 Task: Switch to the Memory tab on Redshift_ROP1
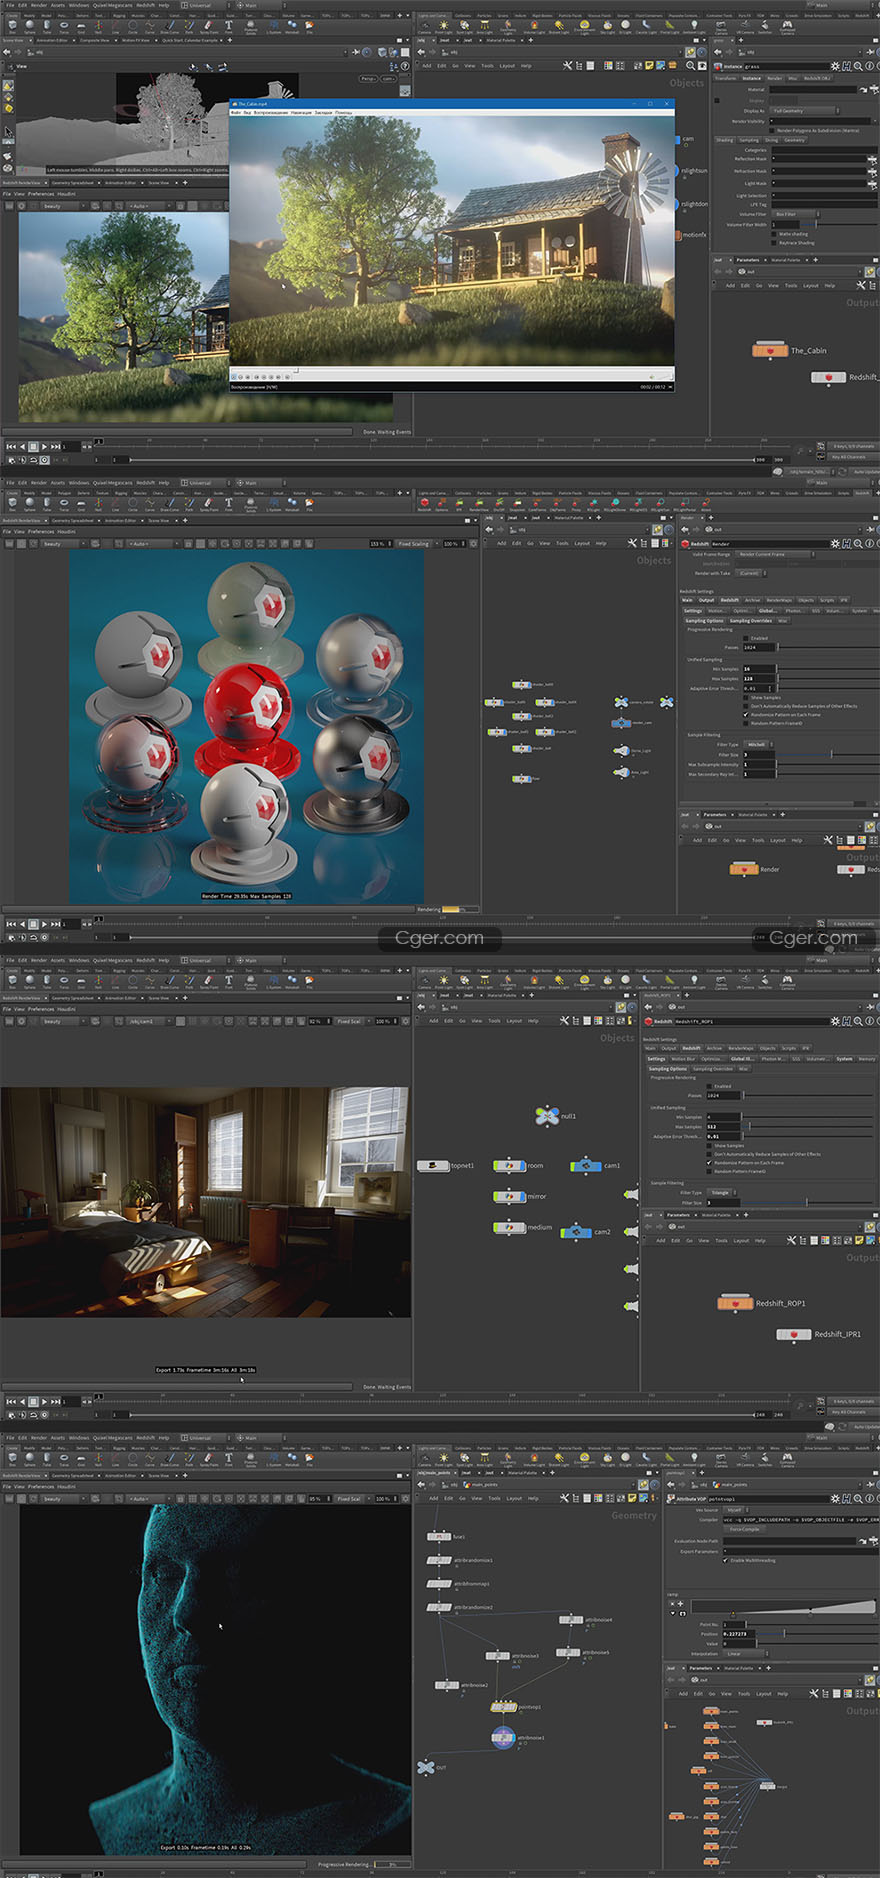coord(867,1059)
